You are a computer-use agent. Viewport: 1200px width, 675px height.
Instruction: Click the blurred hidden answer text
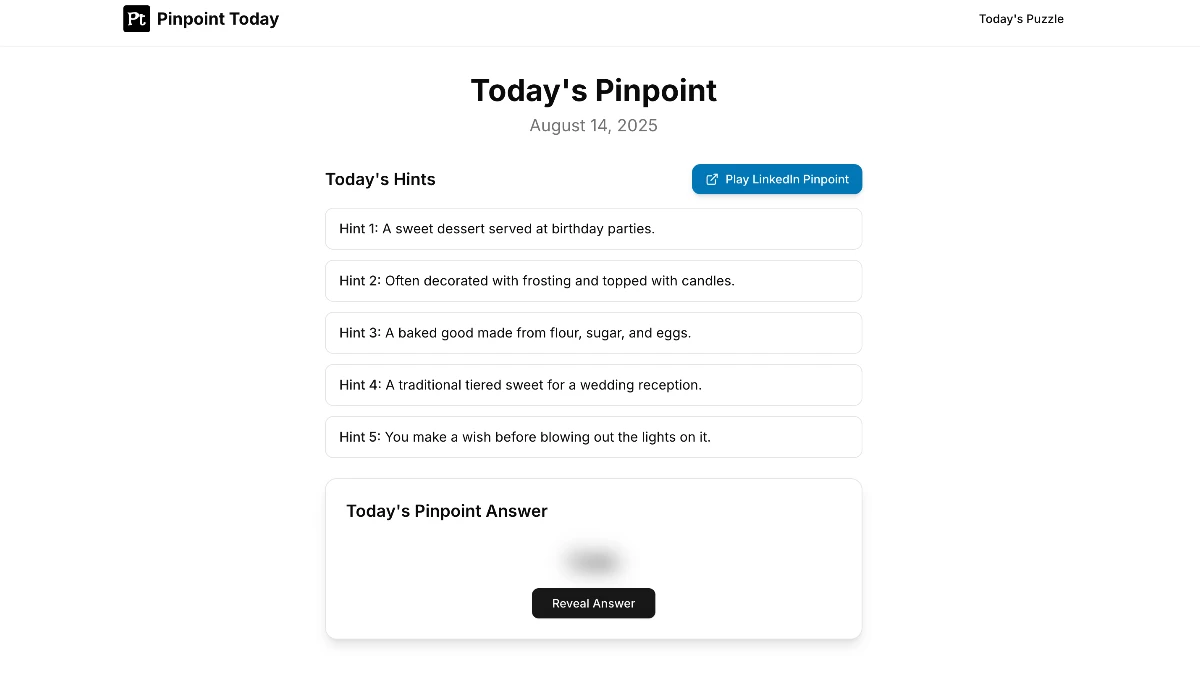coord(593,560)
